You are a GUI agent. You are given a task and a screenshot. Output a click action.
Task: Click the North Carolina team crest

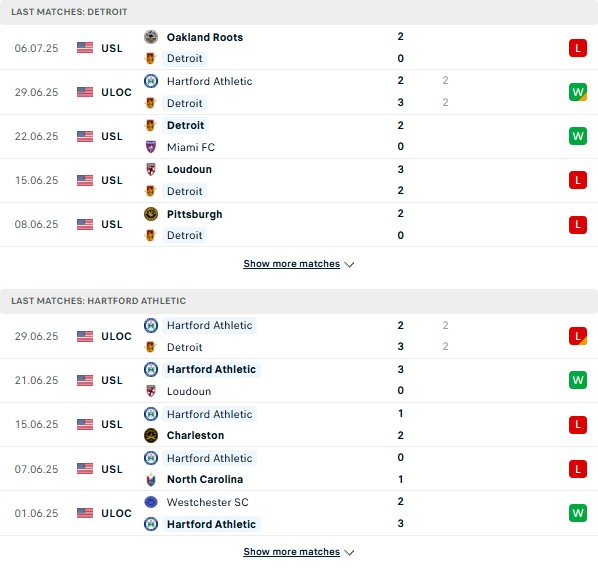point(151,480)
